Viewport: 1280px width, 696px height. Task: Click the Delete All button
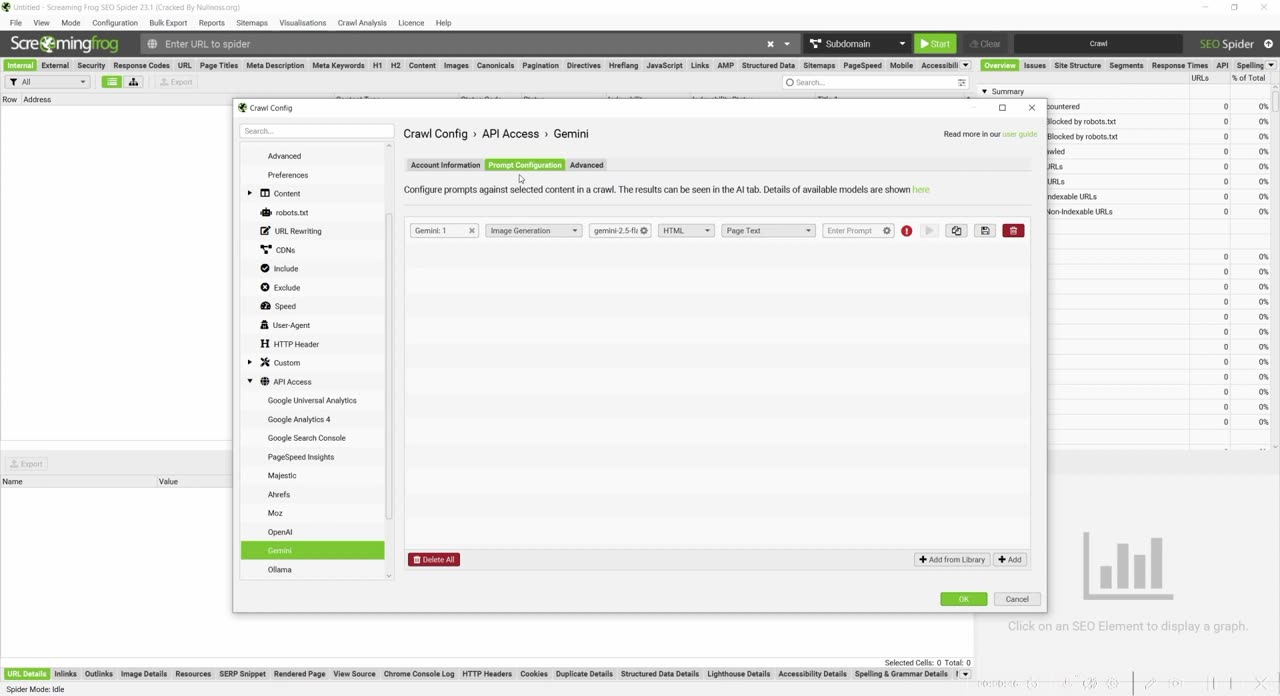(x=433, y=560)
